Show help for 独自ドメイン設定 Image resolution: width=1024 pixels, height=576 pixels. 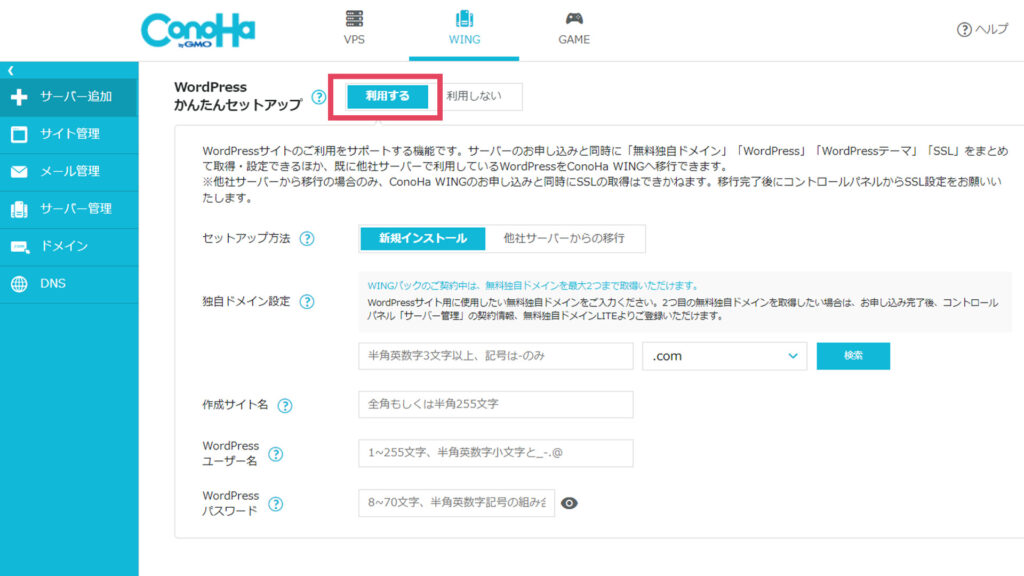[x=306, y=302]
